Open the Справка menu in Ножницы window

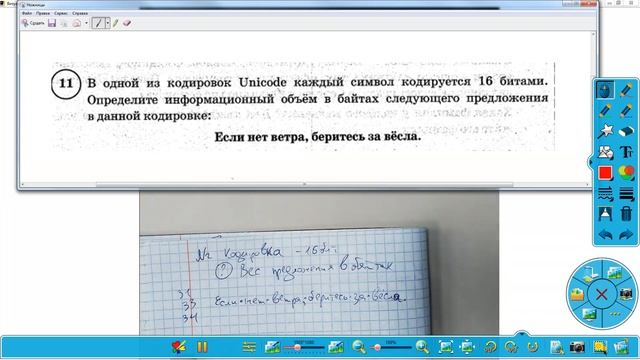click(80, 13)
